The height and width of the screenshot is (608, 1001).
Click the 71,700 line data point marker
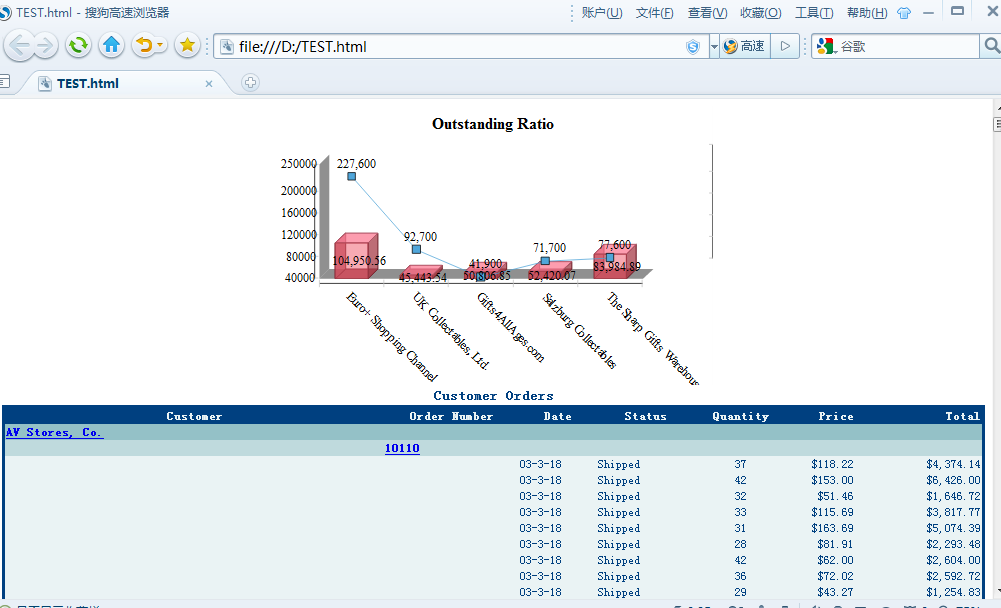point(545,261)
